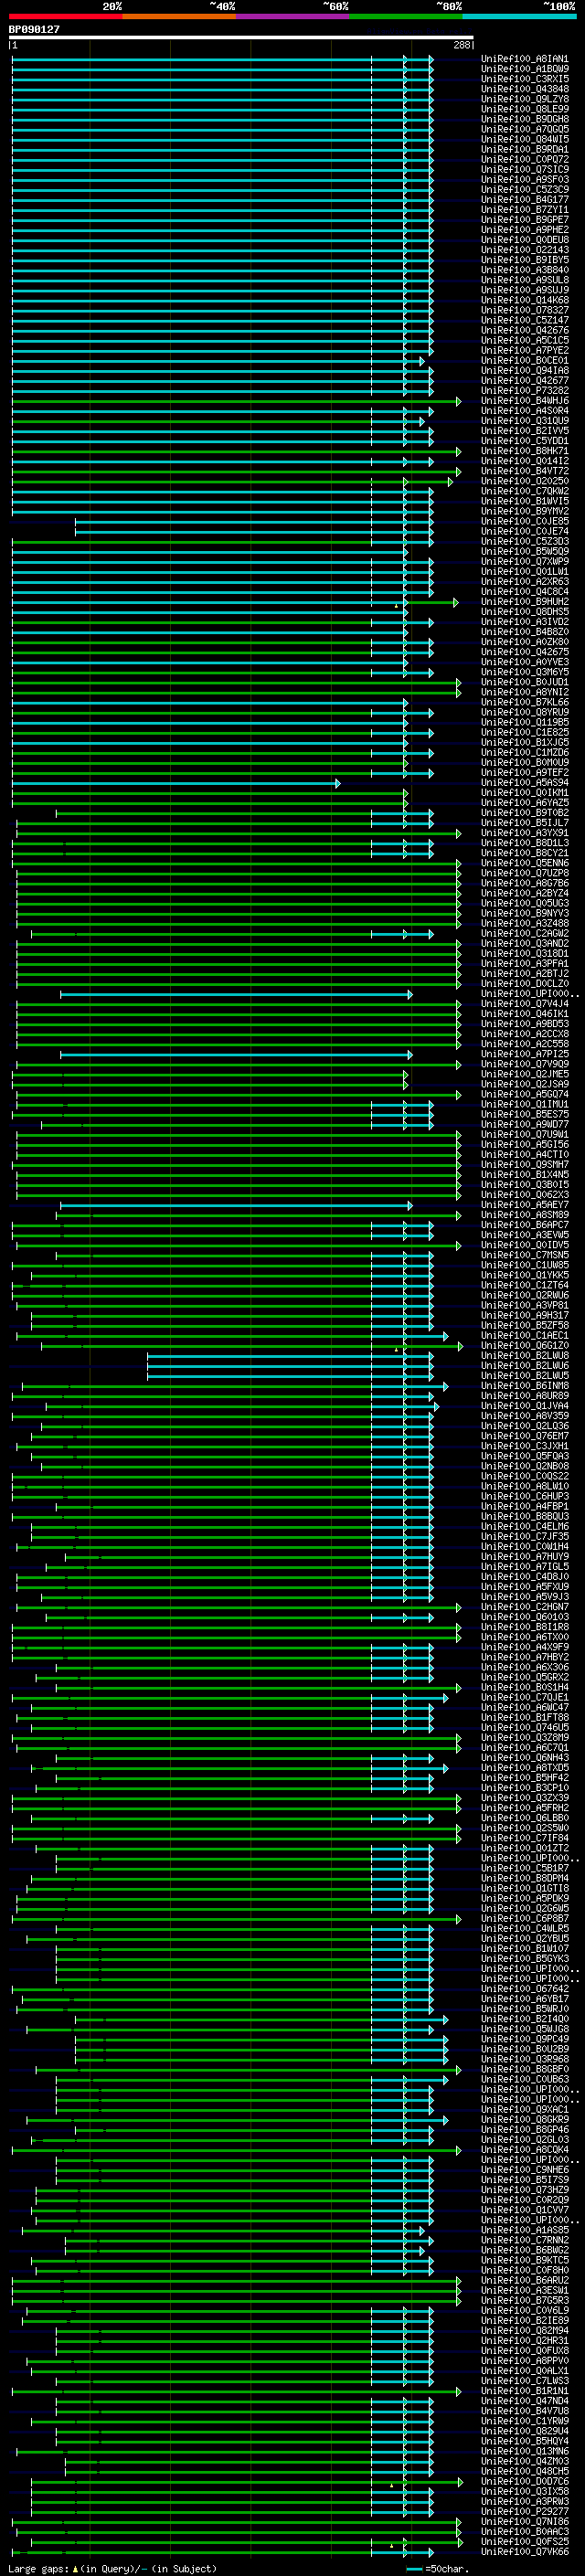Select the UniRef100_B2I4Q0 label

pyautogui.click(x=525, y=2019)
